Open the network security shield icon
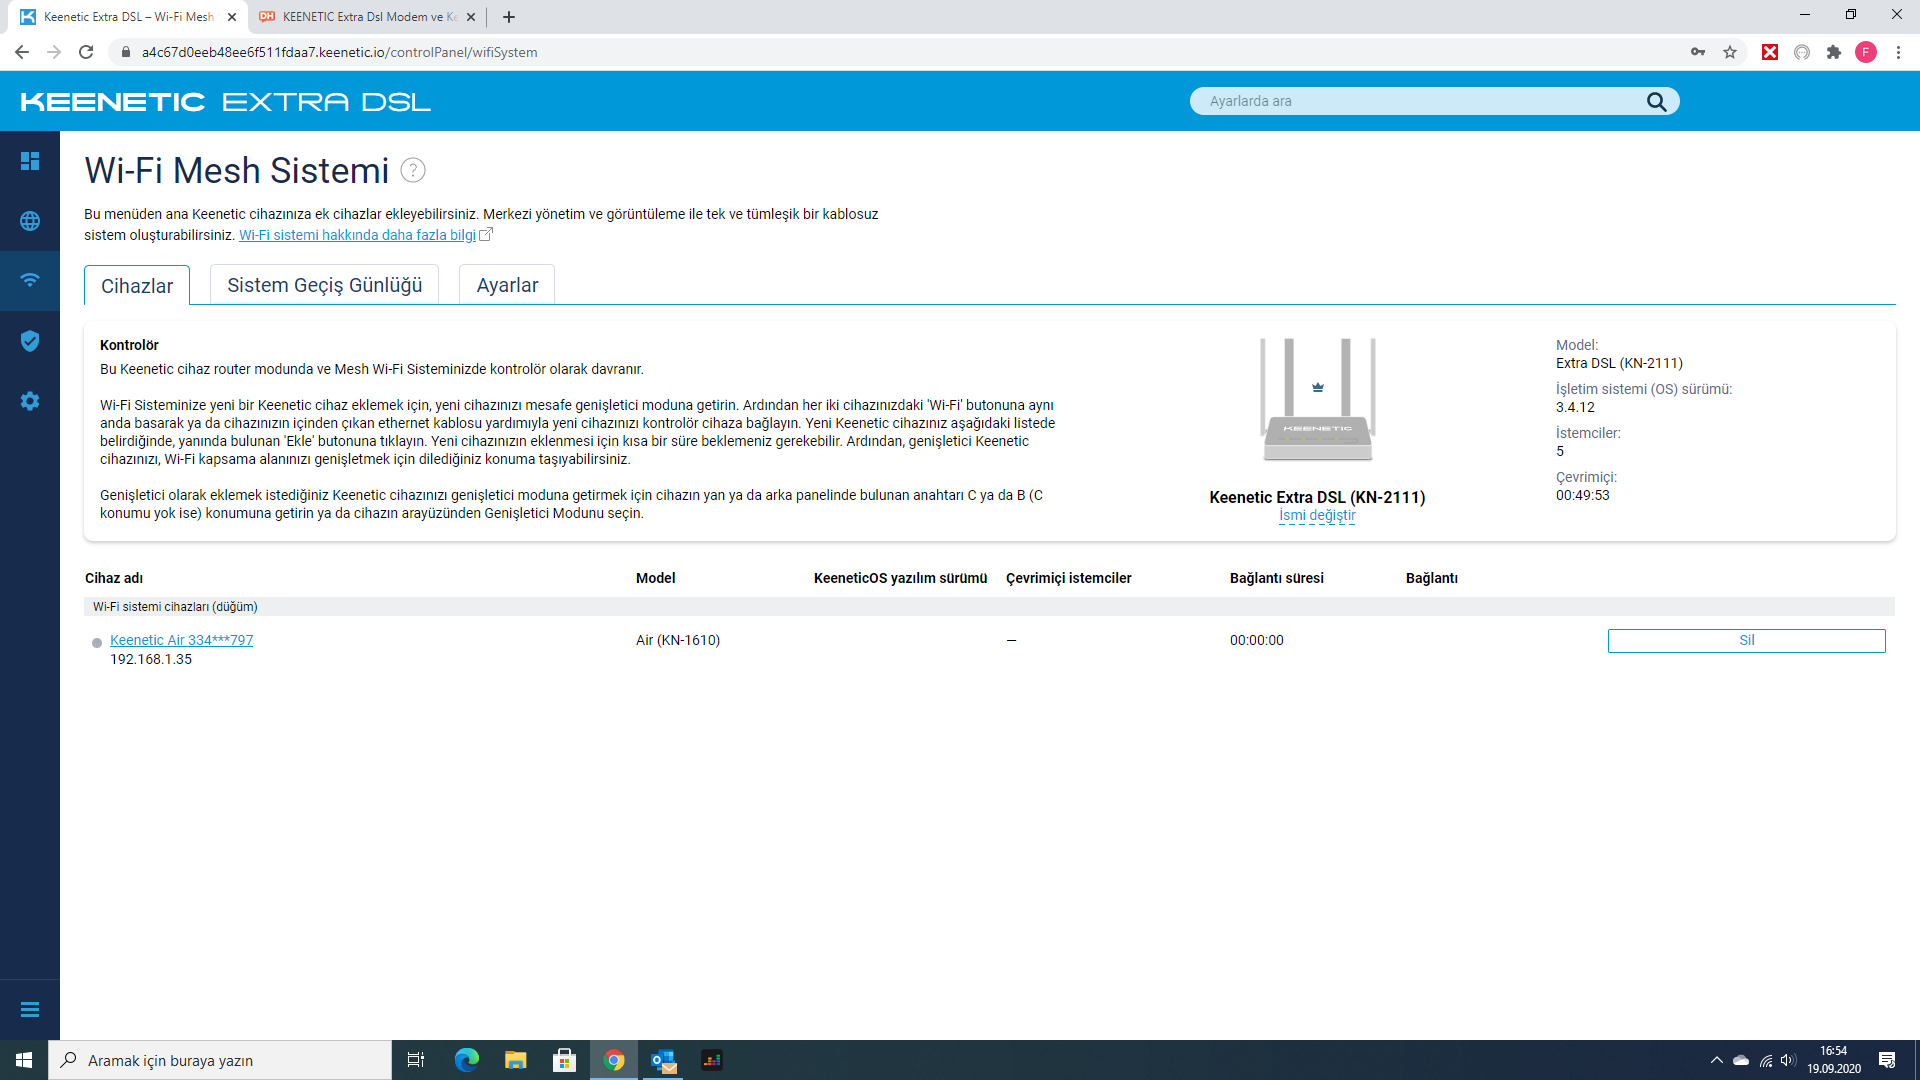Image resolution: width=1920 pixels, height=1080 pixels. click(30, 341)
